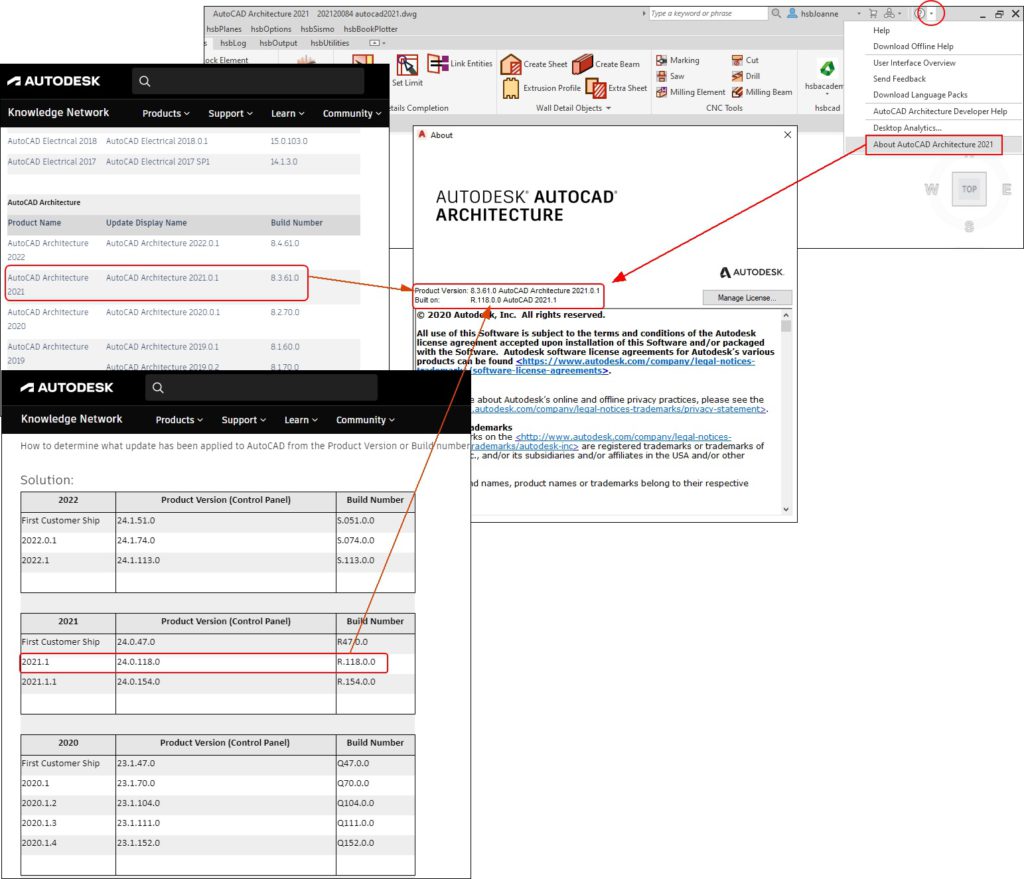Image resolution: width=1024 pixels, height=879 pixels.
Task: Choose About AutoCAD Architecture 2021 entry
Action: click(x=933, y=144)
